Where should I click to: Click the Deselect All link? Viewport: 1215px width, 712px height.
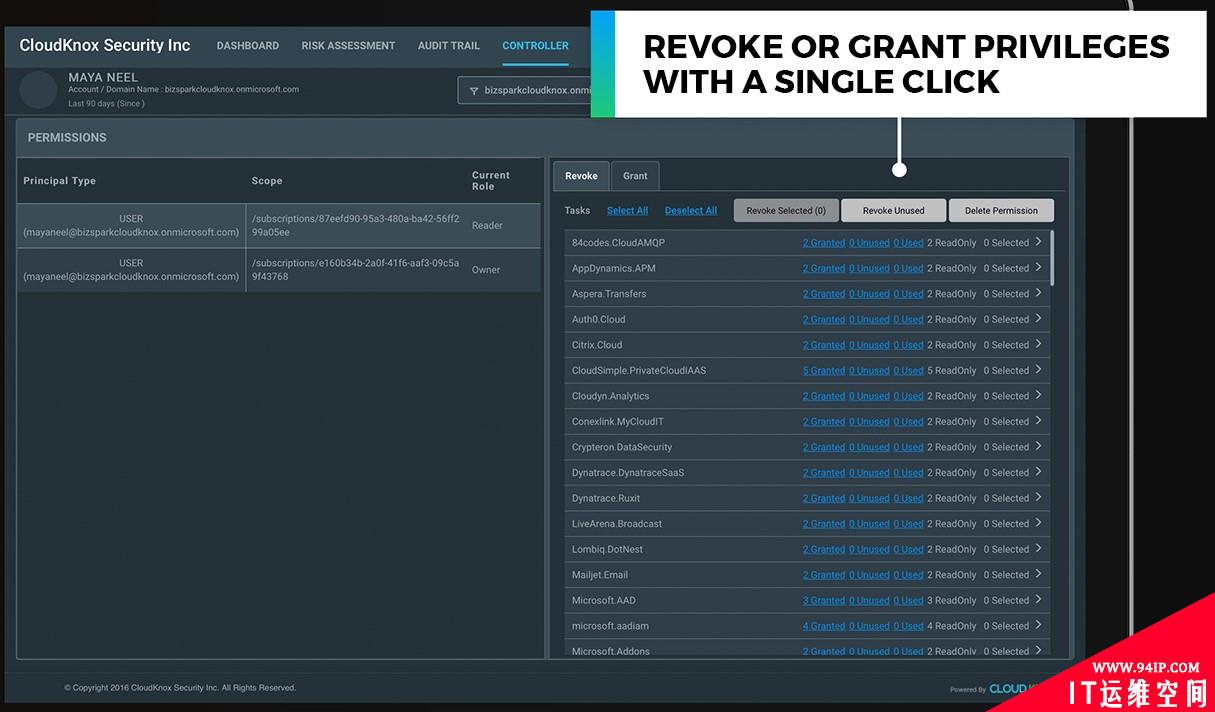point(691,211)
